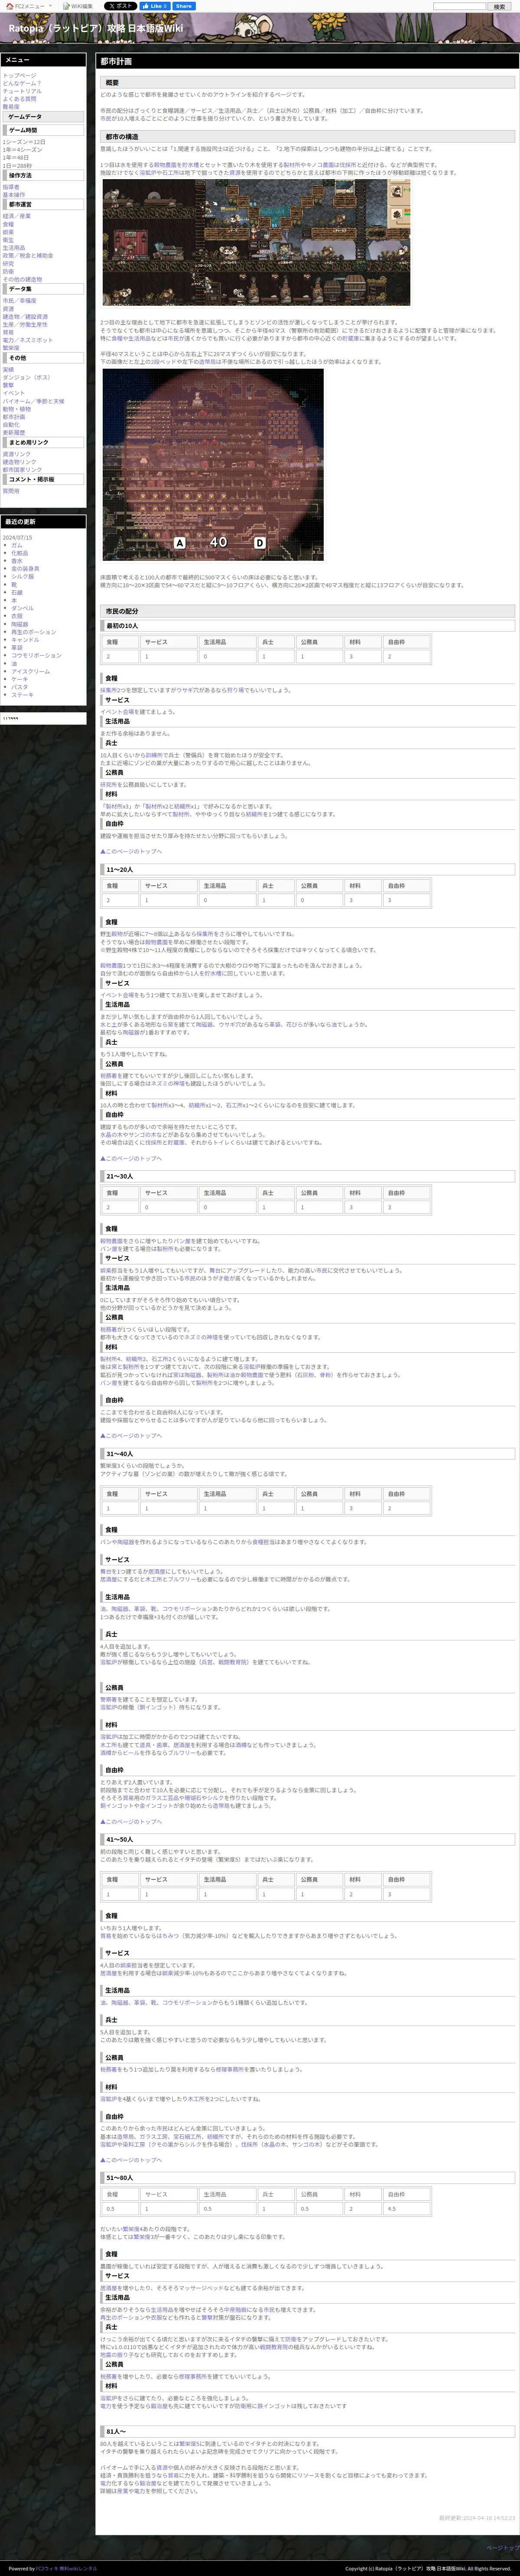Open シルク服 in recent updates
520x2576 pixels.
pyautogui.click(x=22, y=577)
